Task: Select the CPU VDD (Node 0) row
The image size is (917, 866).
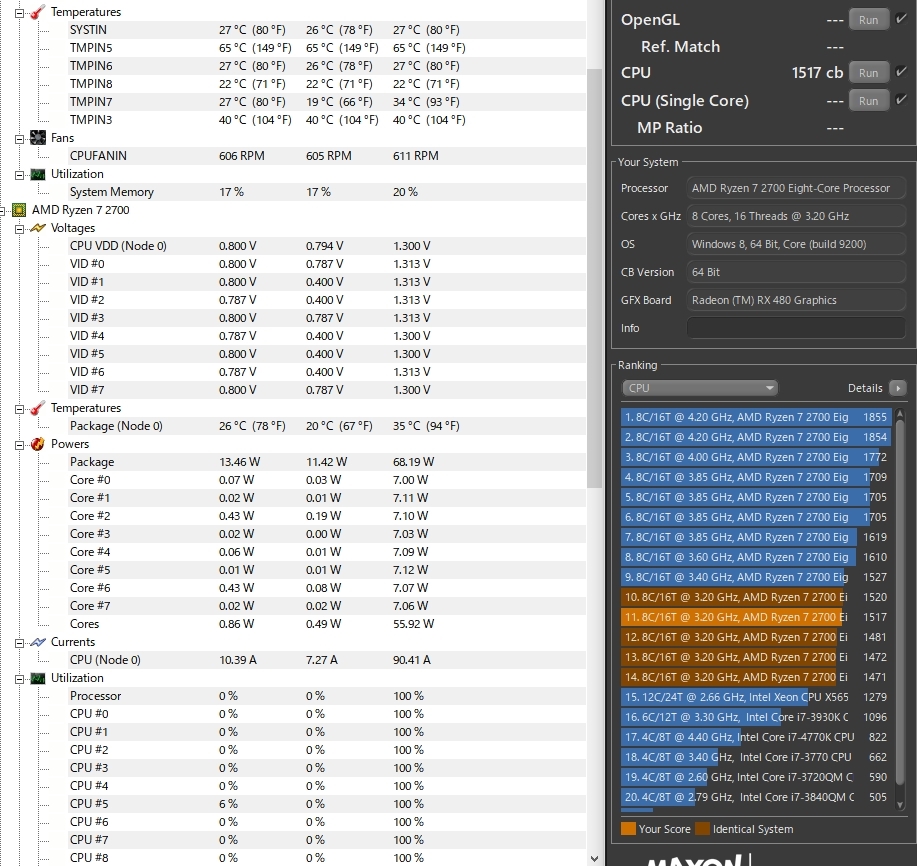Action: coord(327,246)
